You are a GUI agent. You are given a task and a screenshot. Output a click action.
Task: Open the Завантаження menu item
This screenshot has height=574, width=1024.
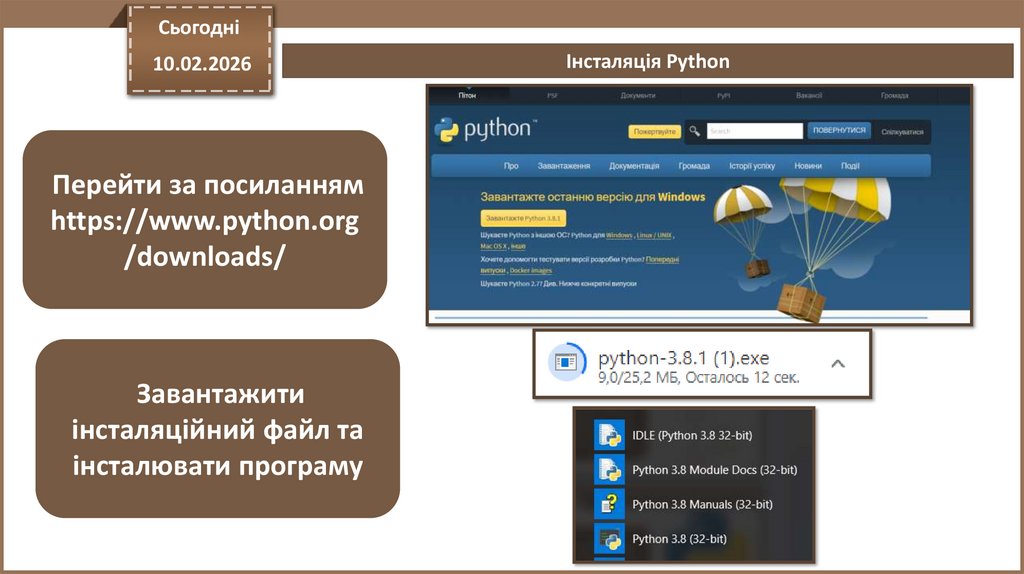point(564,166)
